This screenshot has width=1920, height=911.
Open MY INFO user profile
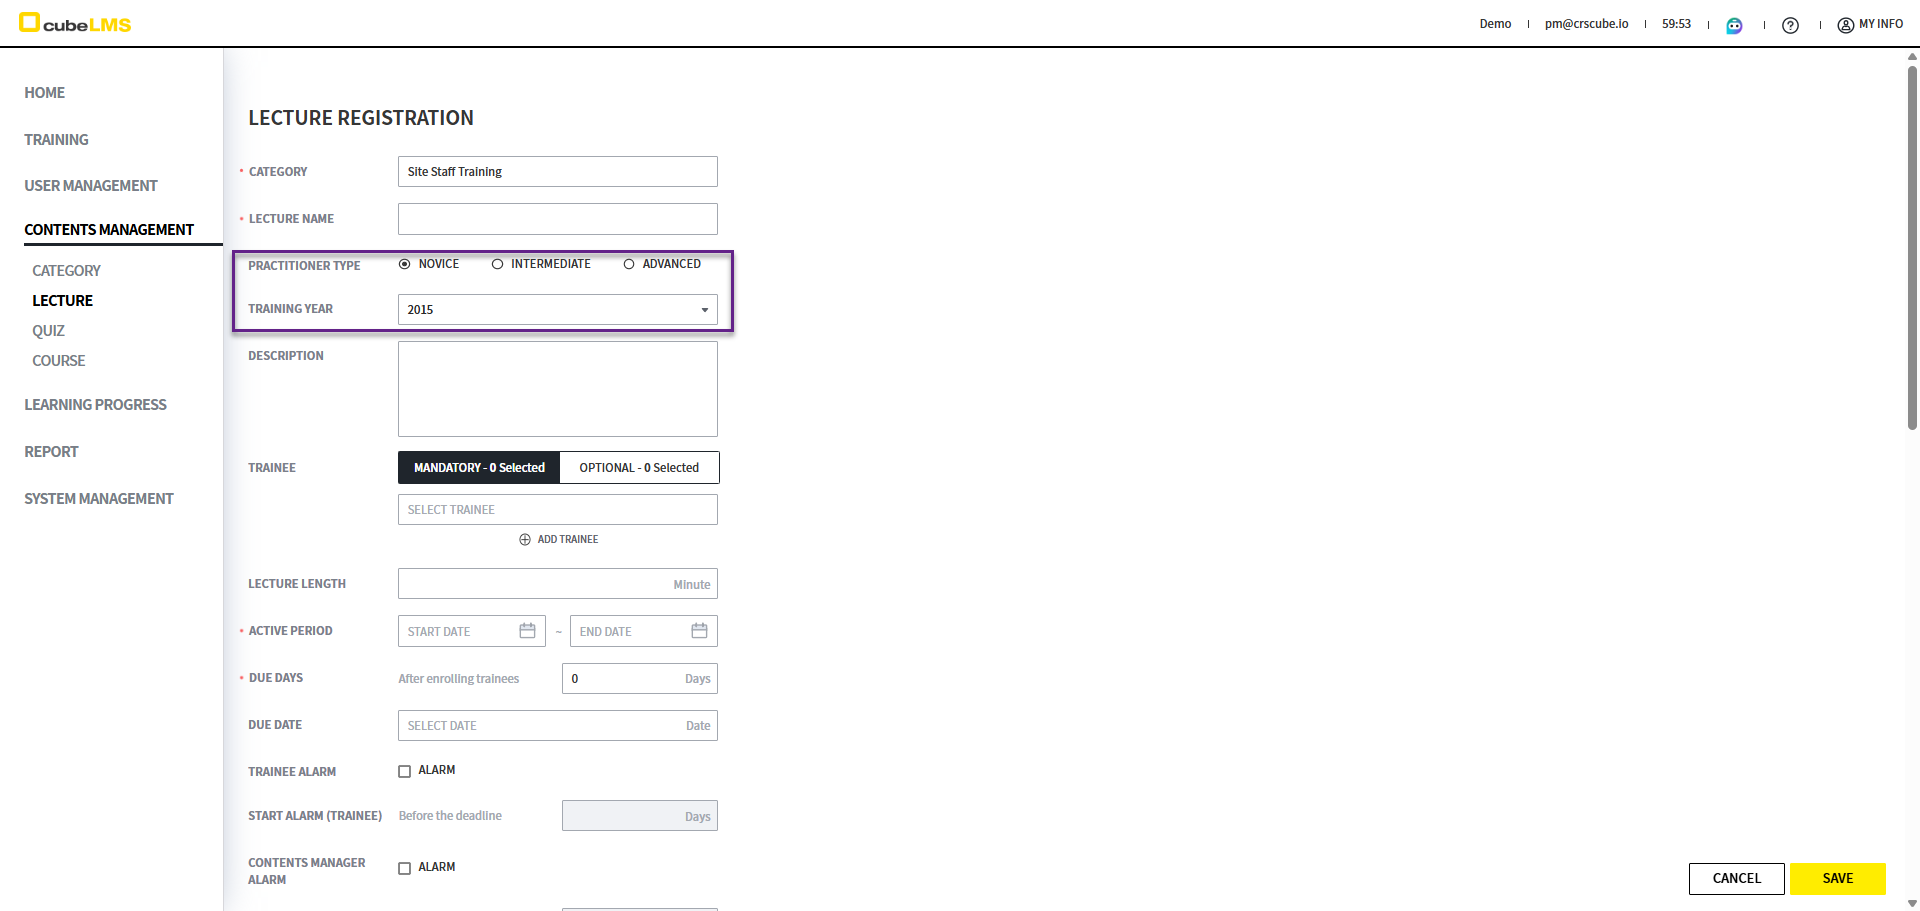coord(1869,24)
